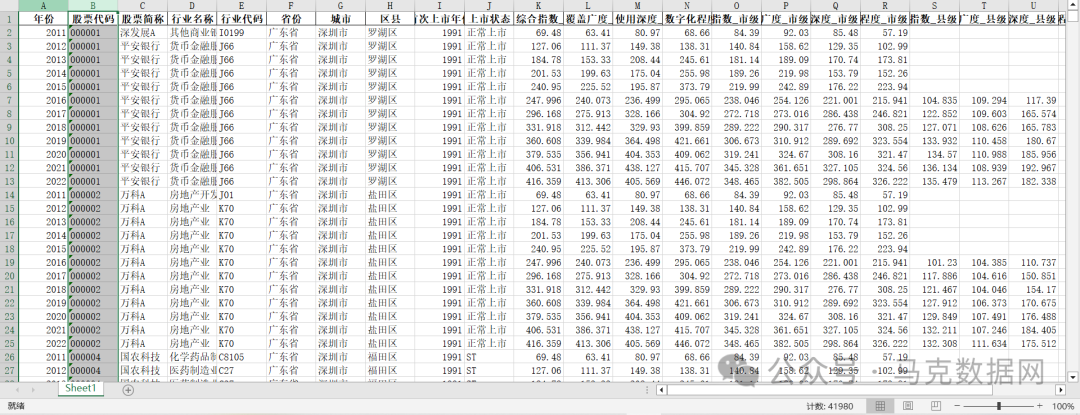Image resolution: width=1080 pixels, height=415 pixels.
Task: Select row 26 header
Action: (9, 358)
